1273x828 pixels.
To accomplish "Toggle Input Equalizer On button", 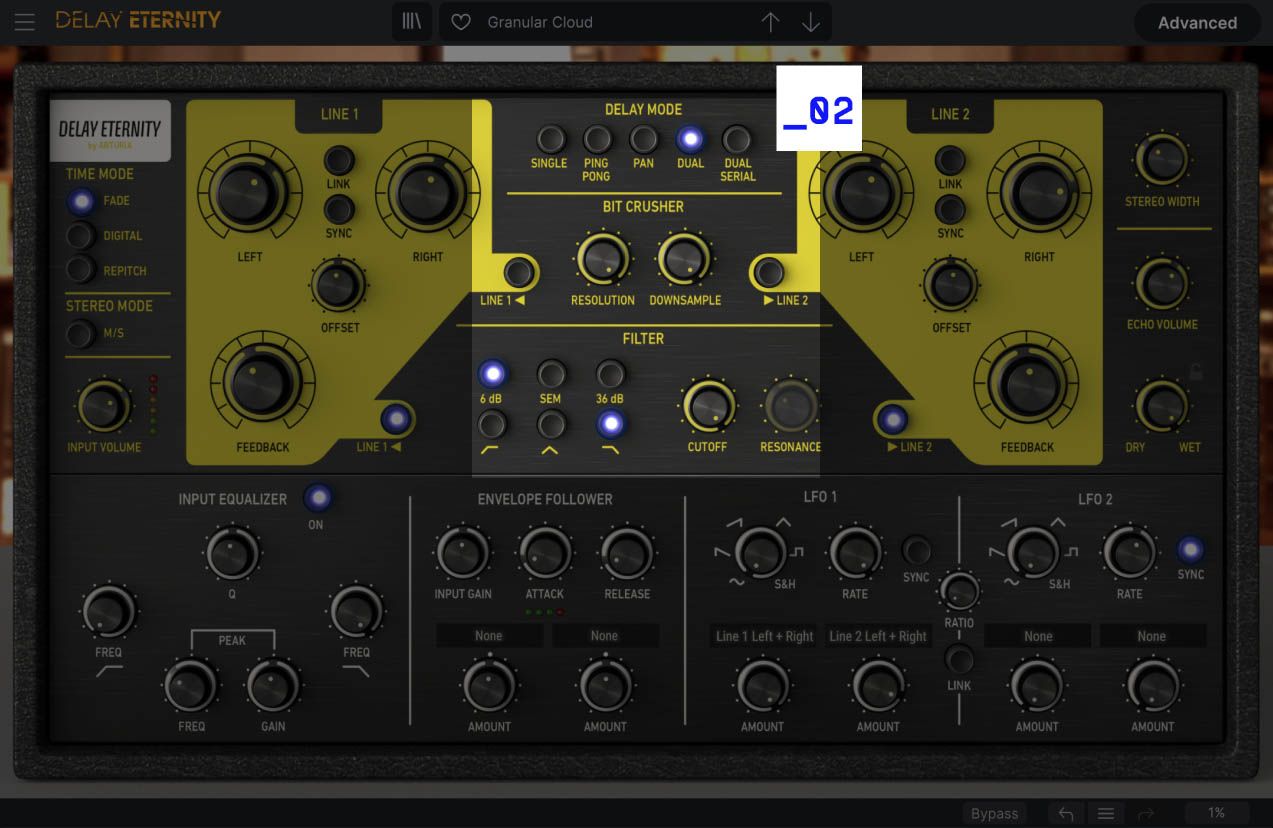I will pyautogui.click(x=318, y=497).
